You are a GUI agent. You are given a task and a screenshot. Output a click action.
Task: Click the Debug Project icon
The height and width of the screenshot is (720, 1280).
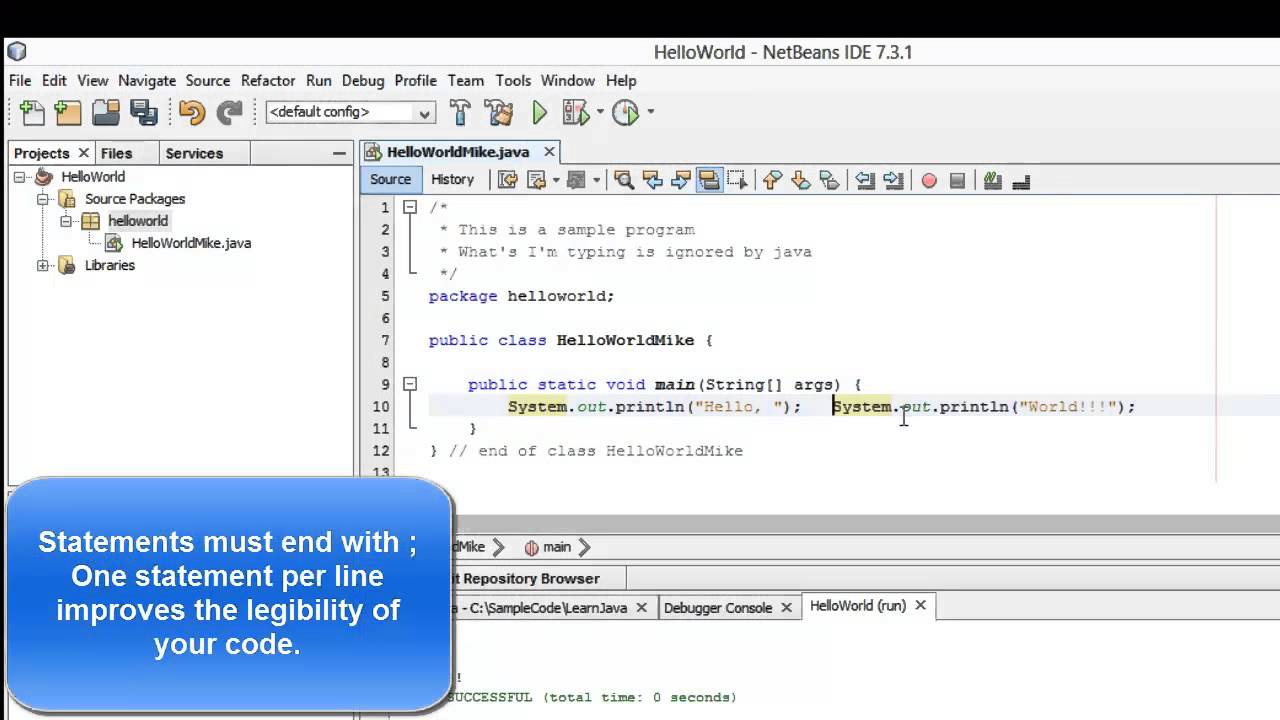576,113
